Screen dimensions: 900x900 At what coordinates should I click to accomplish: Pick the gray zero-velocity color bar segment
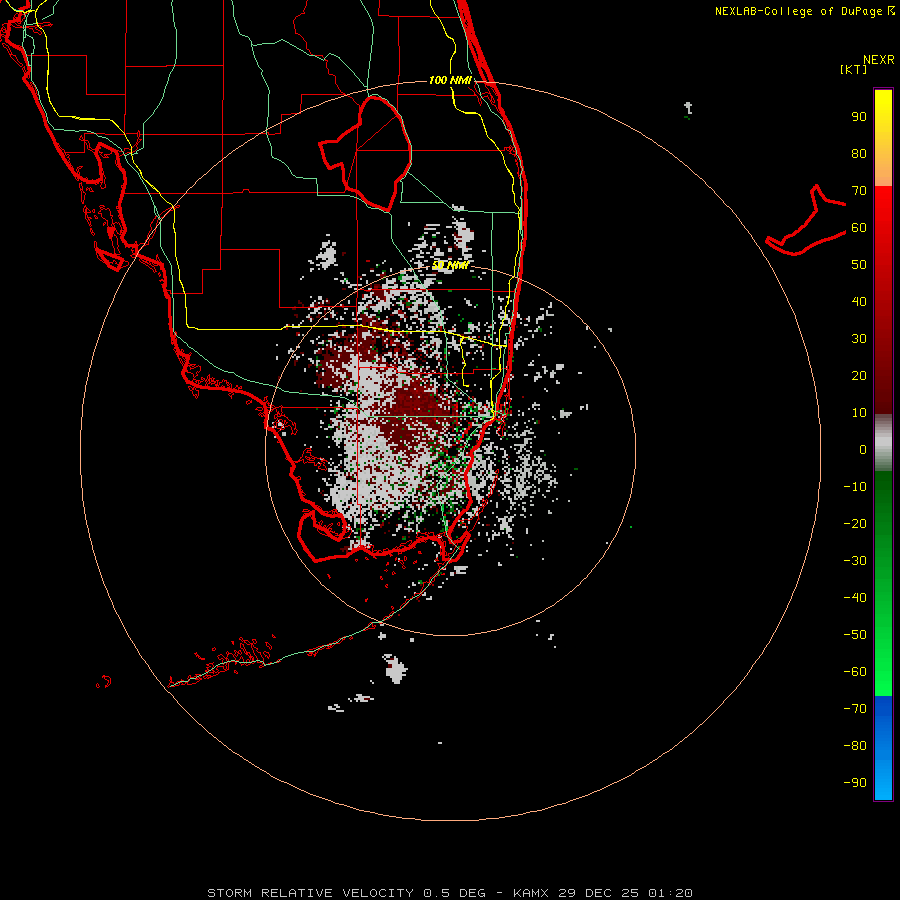coord(883,443)
